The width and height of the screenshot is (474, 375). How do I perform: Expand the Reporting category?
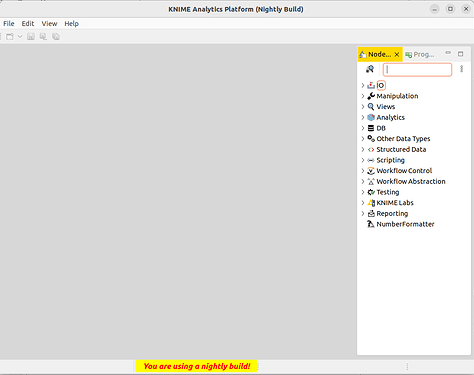pyautogui.click(x=363, y=213)
